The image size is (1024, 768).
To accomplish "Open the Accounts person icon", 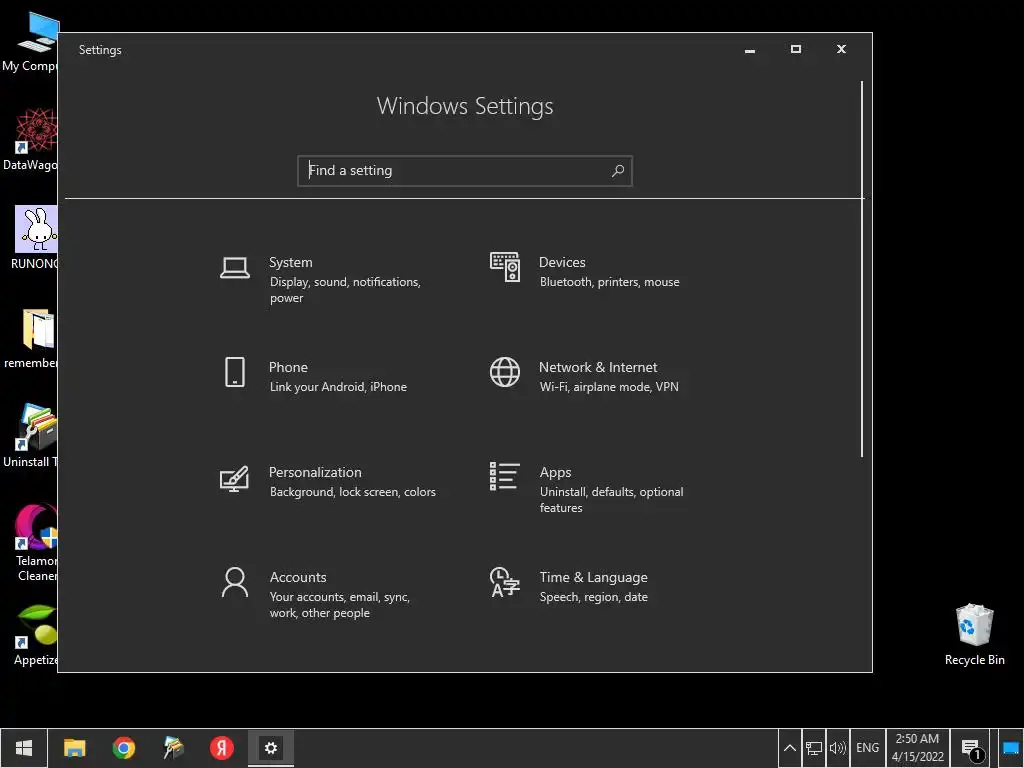I will (x=234, y=582).
